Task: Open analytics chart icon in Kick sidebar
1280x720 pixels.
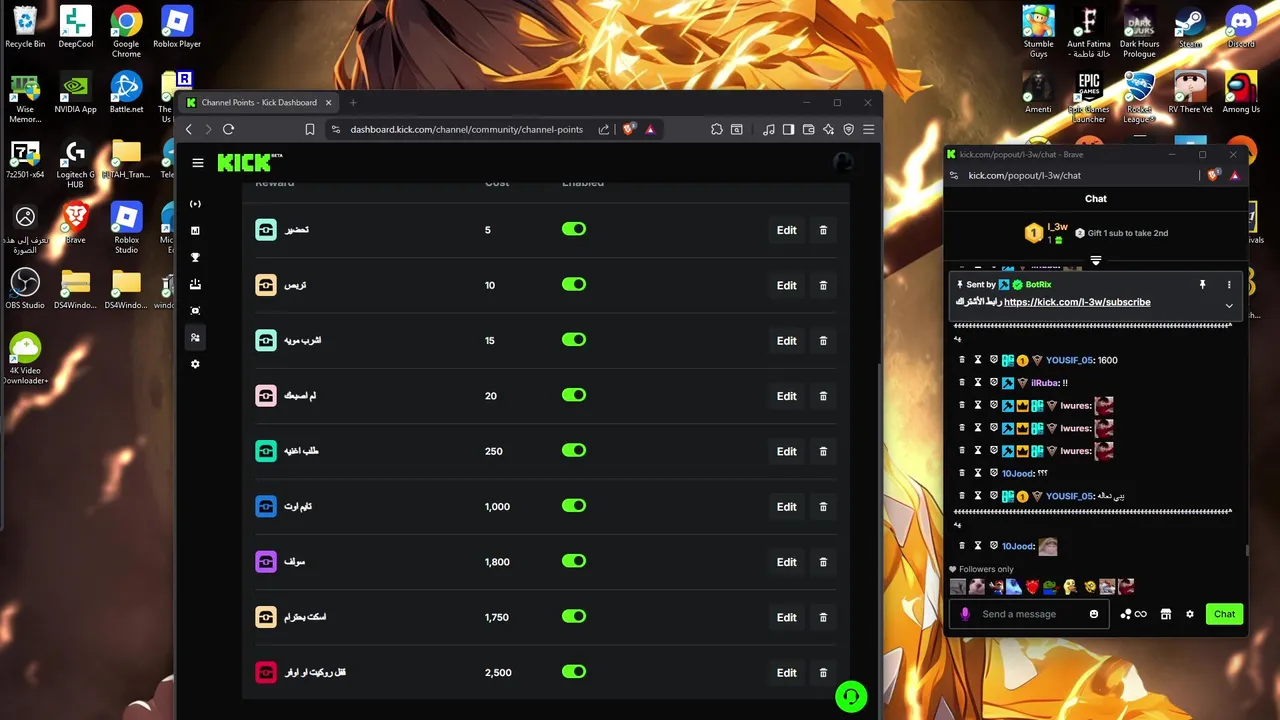Action: 195,231
